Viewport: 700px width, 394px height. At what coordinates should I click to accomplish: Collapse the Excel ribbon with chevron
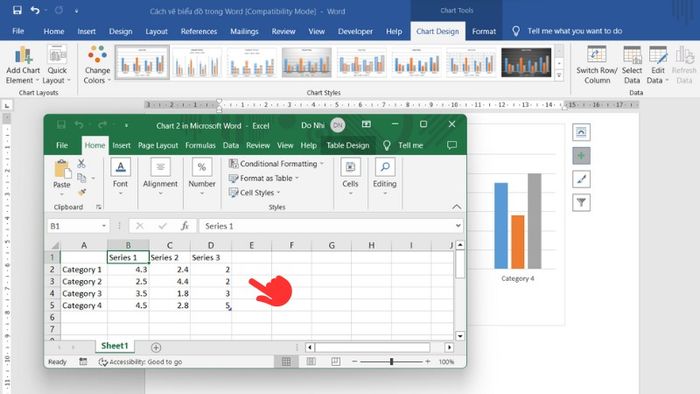click(456, 207)
